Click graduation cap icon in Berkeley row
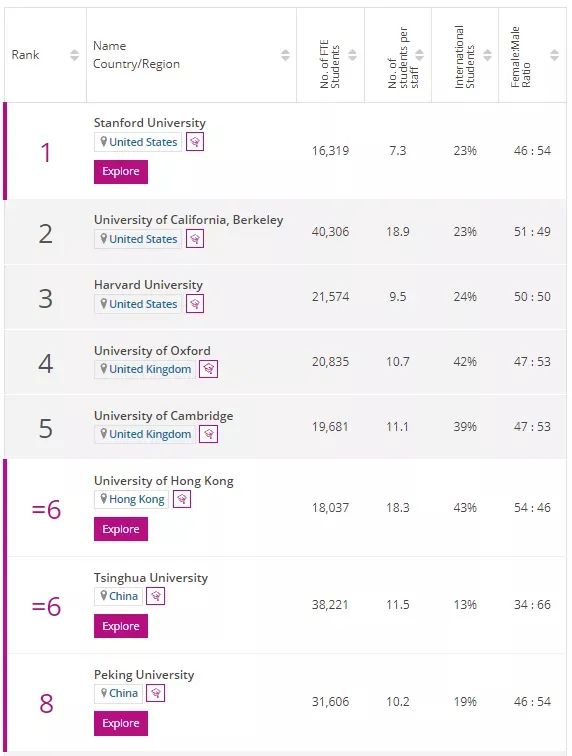 [x=195, y=239]
